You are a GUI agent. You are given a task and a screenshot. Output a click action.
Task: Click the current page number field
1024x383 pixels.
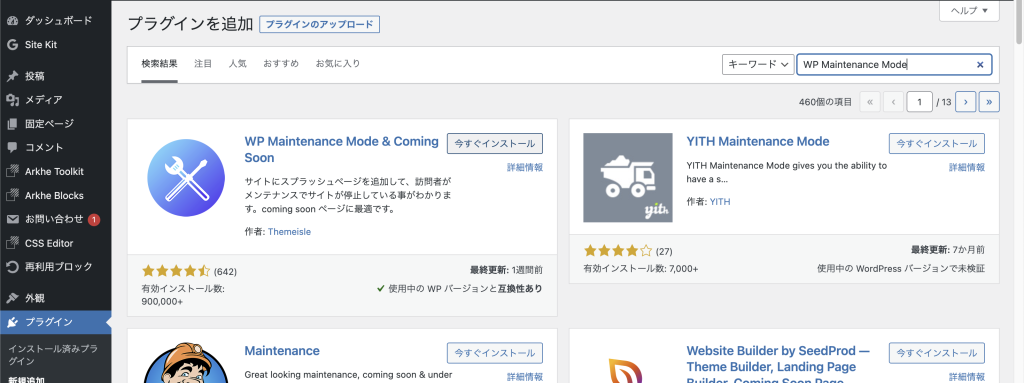(920, 102)
